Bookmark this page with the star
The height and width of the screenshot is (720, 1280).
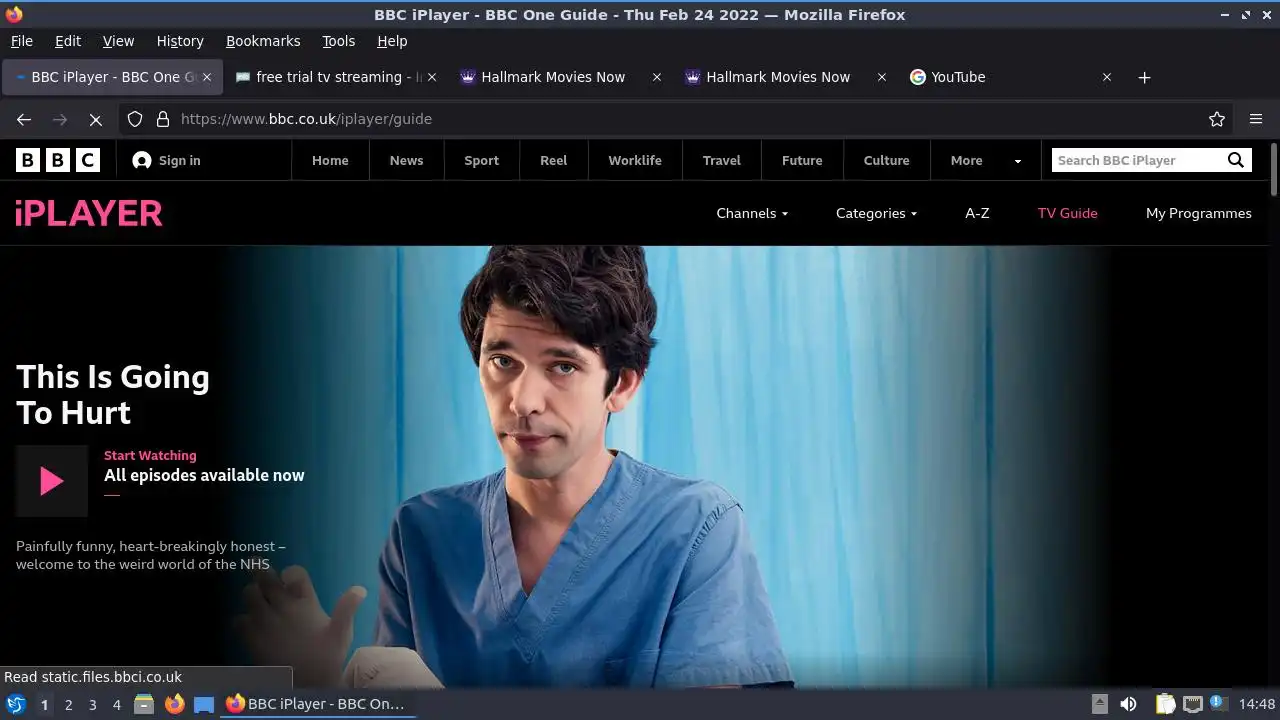coord(1217,119)
